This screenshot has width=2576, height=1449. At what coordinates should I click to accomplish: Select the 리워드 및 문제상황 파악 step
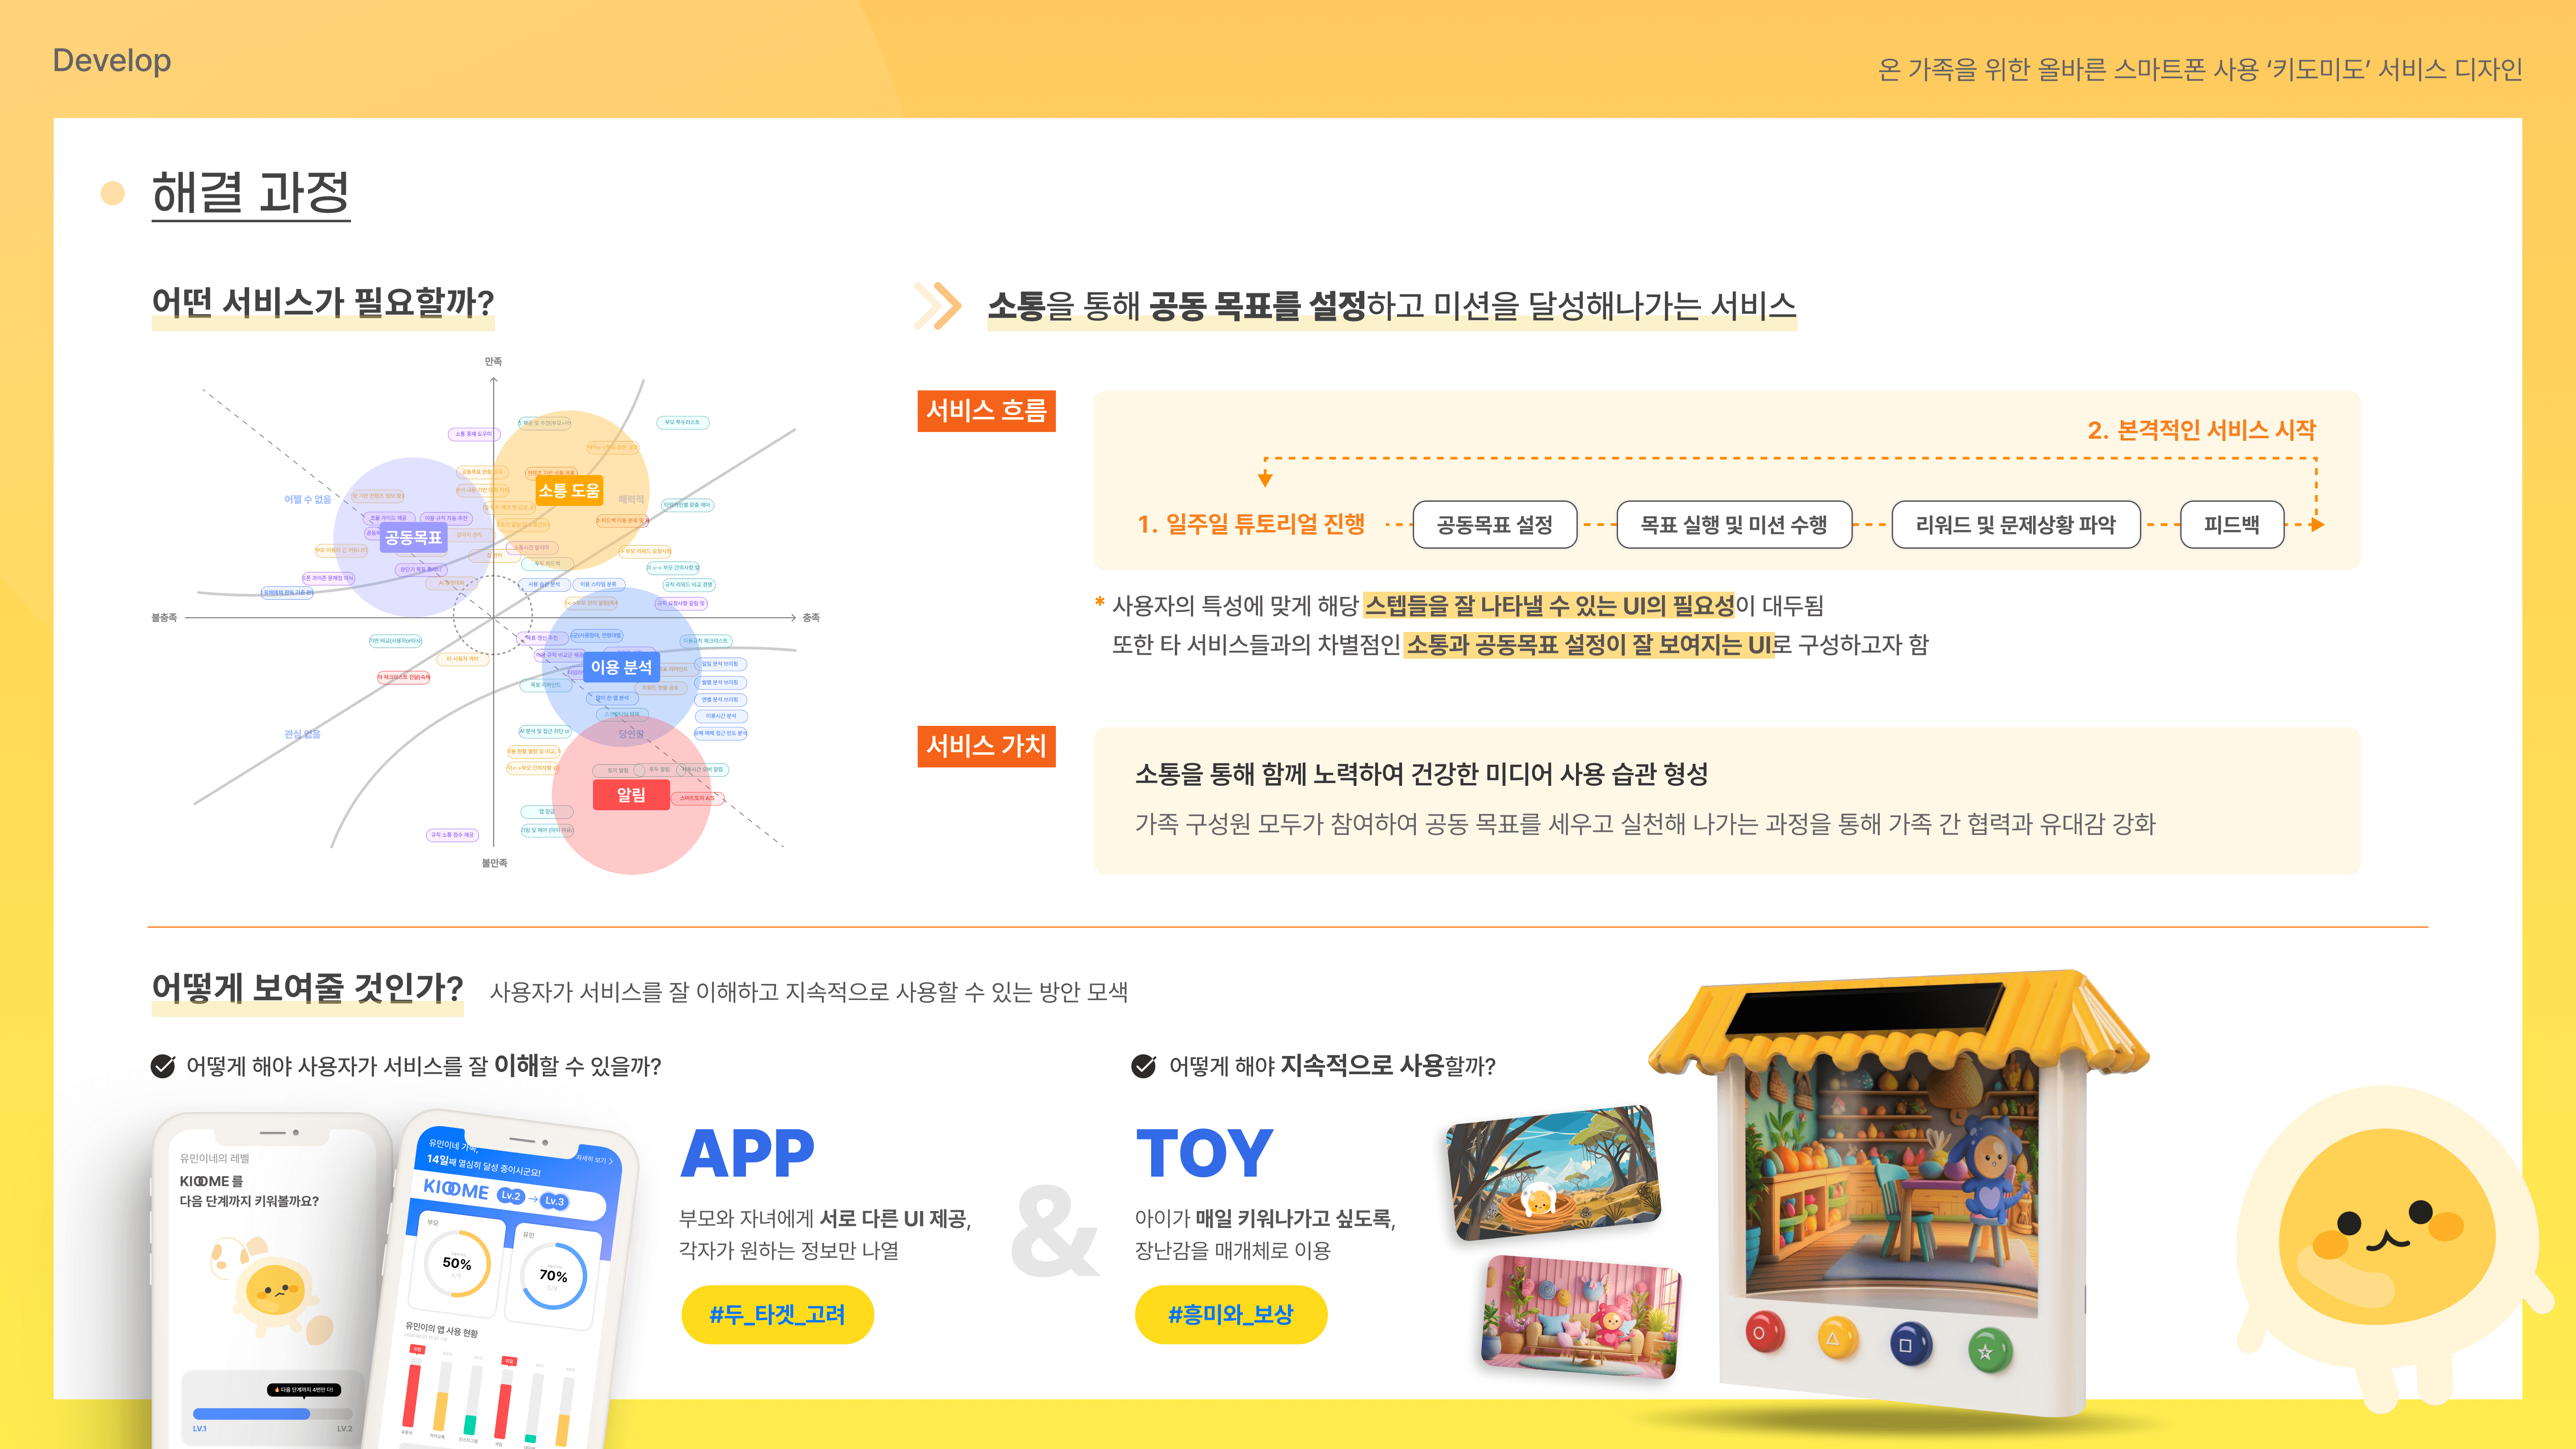2015,525
